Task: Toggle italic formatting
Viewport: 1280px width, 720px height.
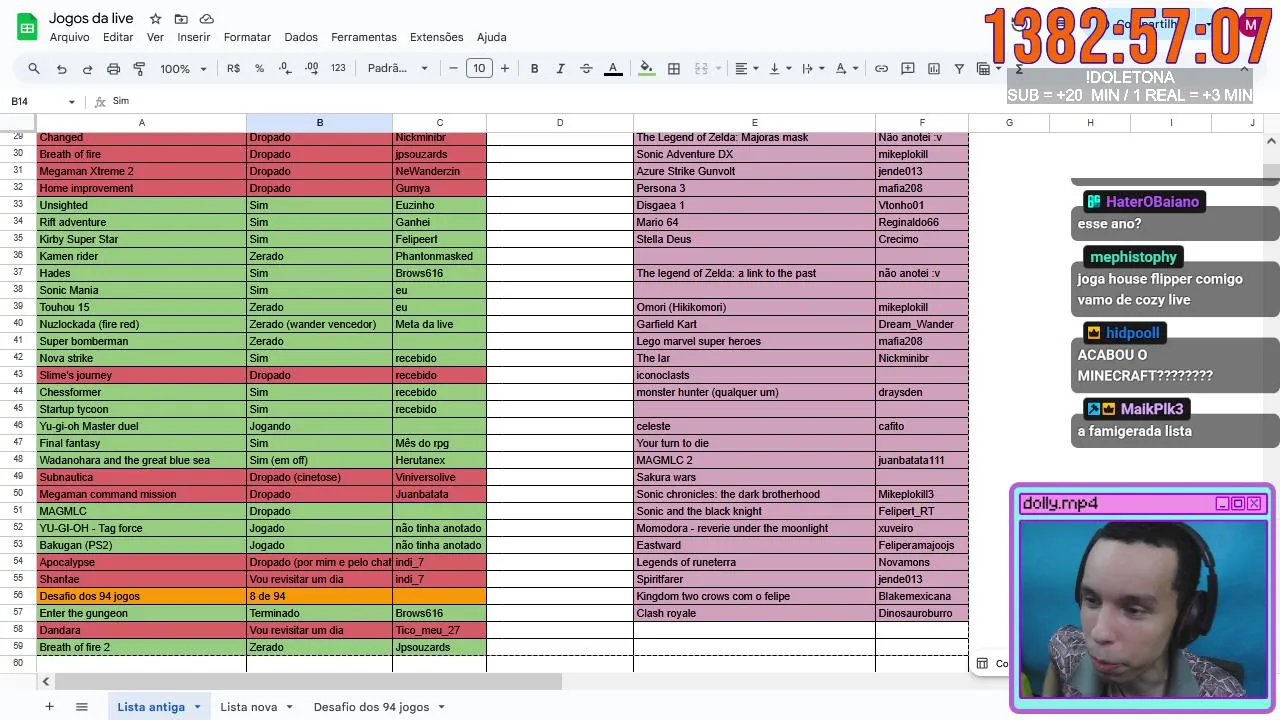Action: coord(560,69)
